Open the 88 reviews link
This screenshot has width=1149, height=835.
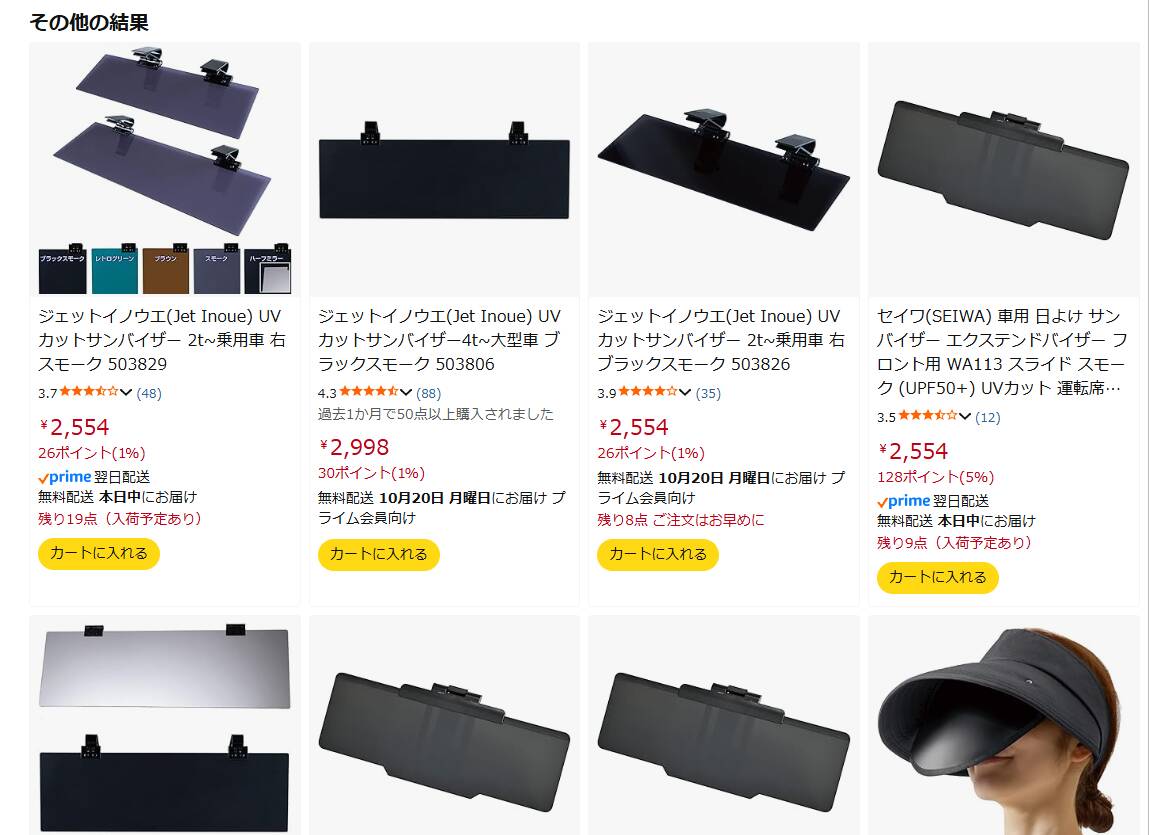[429, 393]
